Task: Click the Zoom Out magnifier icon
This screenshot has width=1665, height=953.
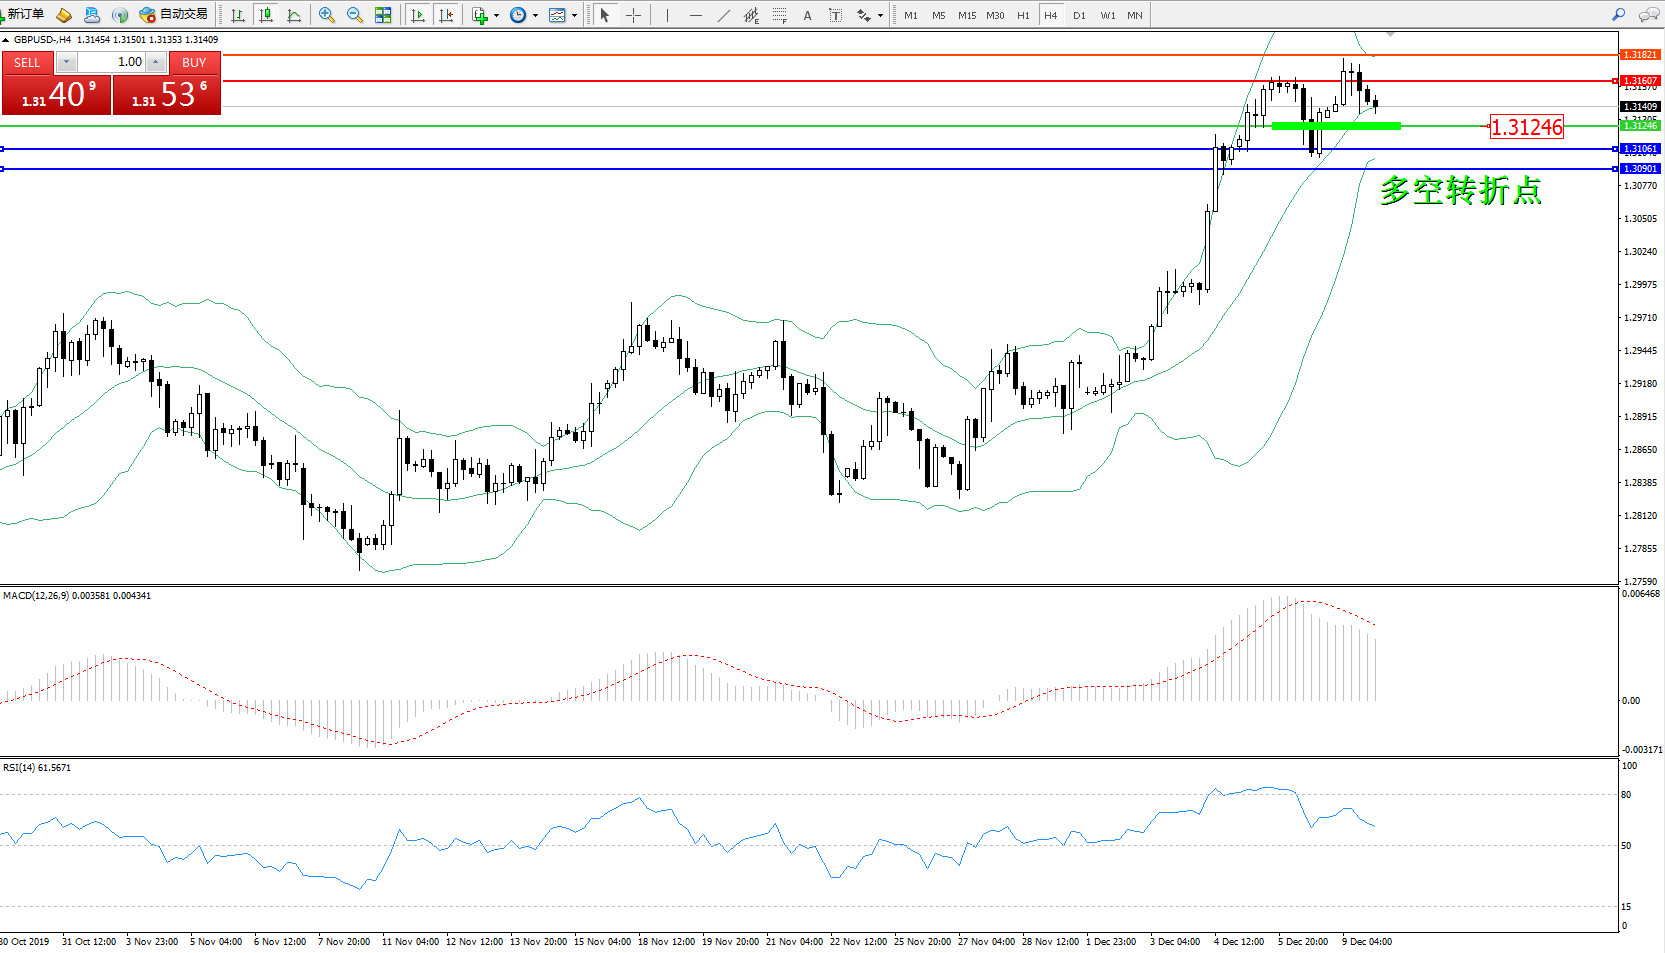Action: tap(354, 15)
